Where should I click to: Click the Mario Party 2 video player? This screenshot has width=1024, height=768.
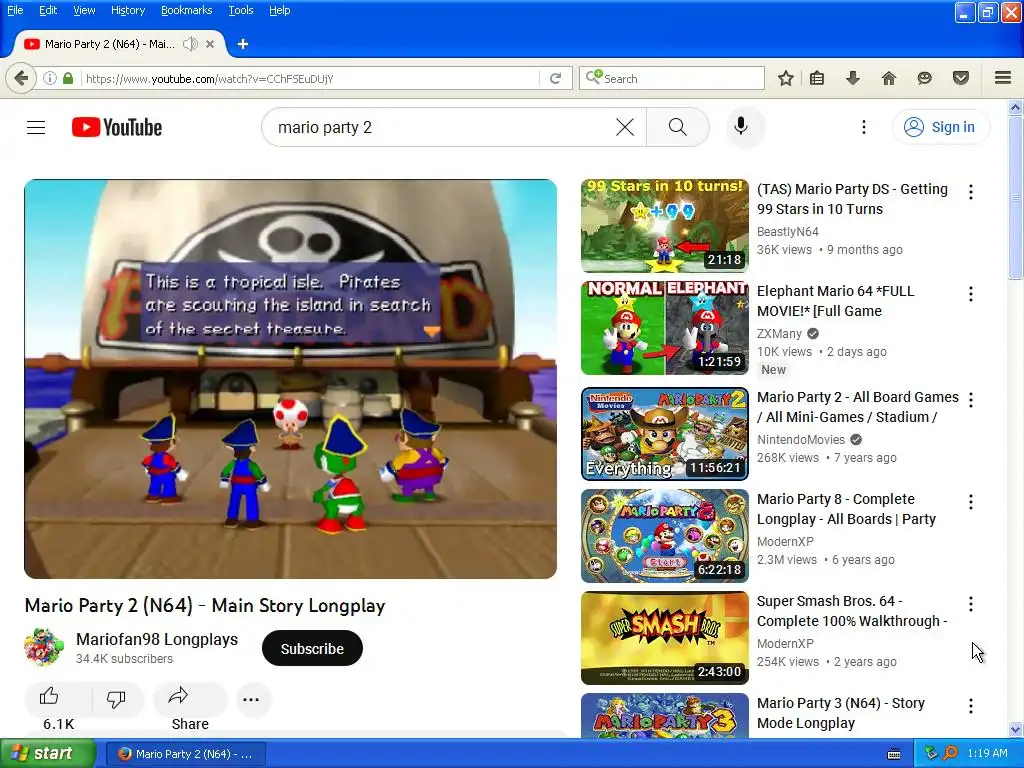291,379
